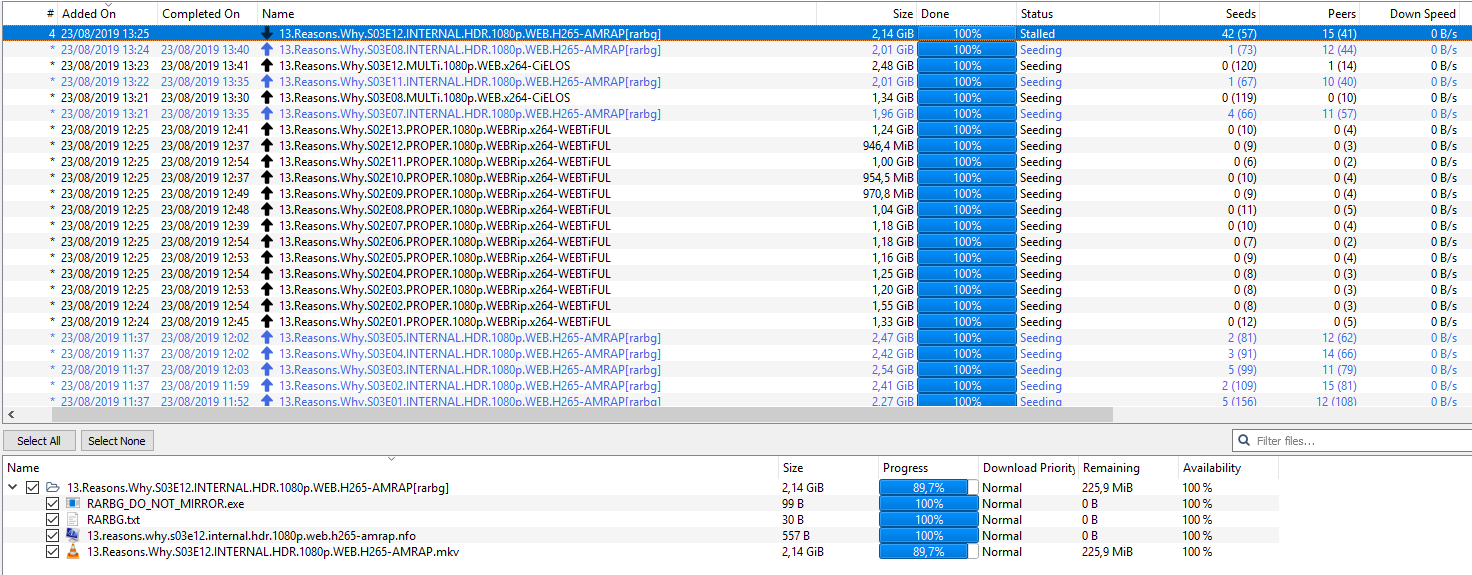Click the VLC cone icon of the .mkv file
This screenshot has width=1472, height=575.
pos(72,552)
